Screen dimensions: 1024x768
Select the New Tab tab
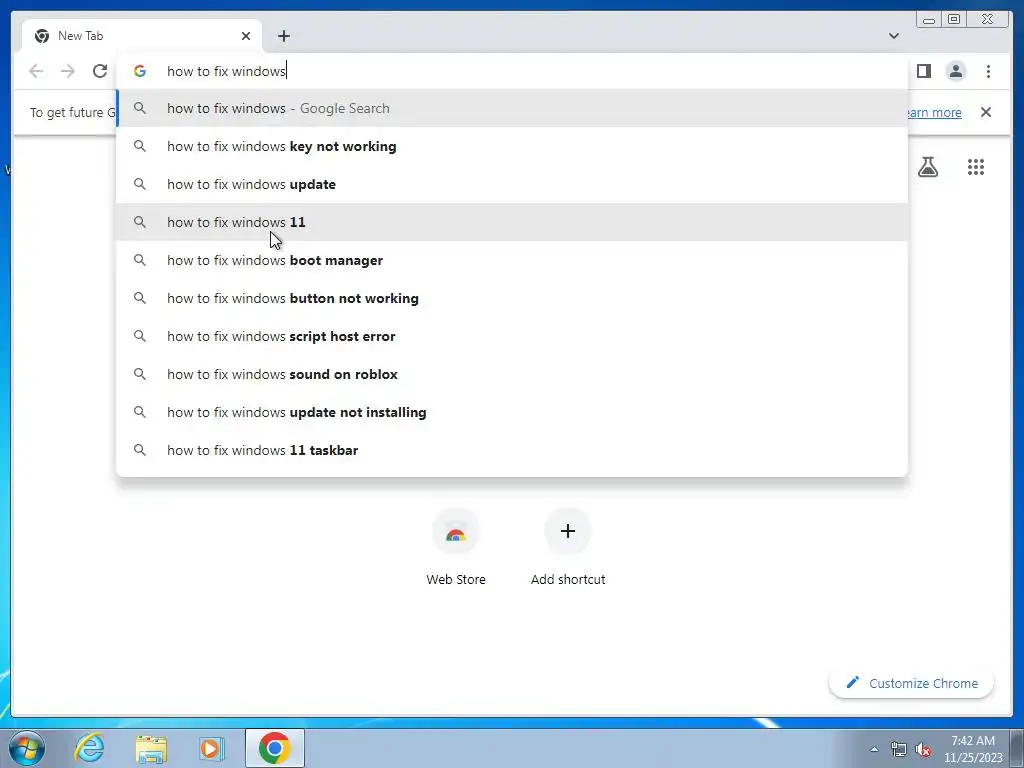[142, 36]
